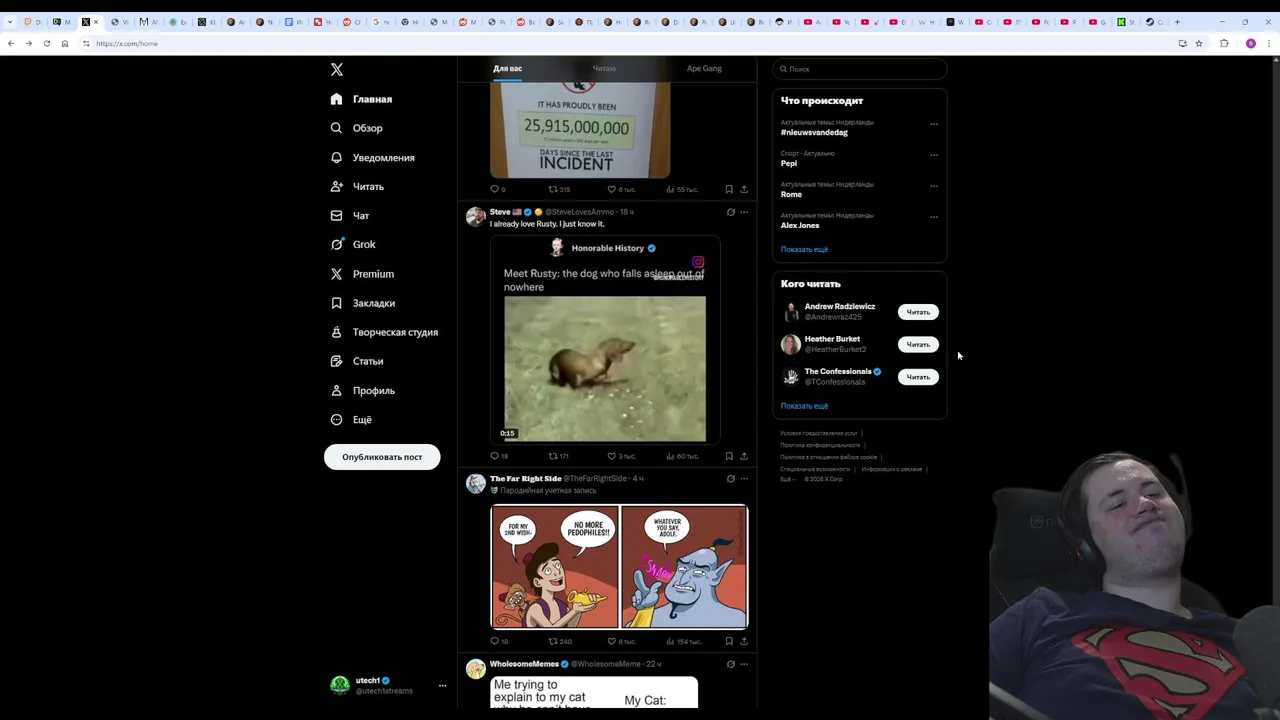Open options for Rome trend
Screen dimensions: 1280x720
coord(934,186)
